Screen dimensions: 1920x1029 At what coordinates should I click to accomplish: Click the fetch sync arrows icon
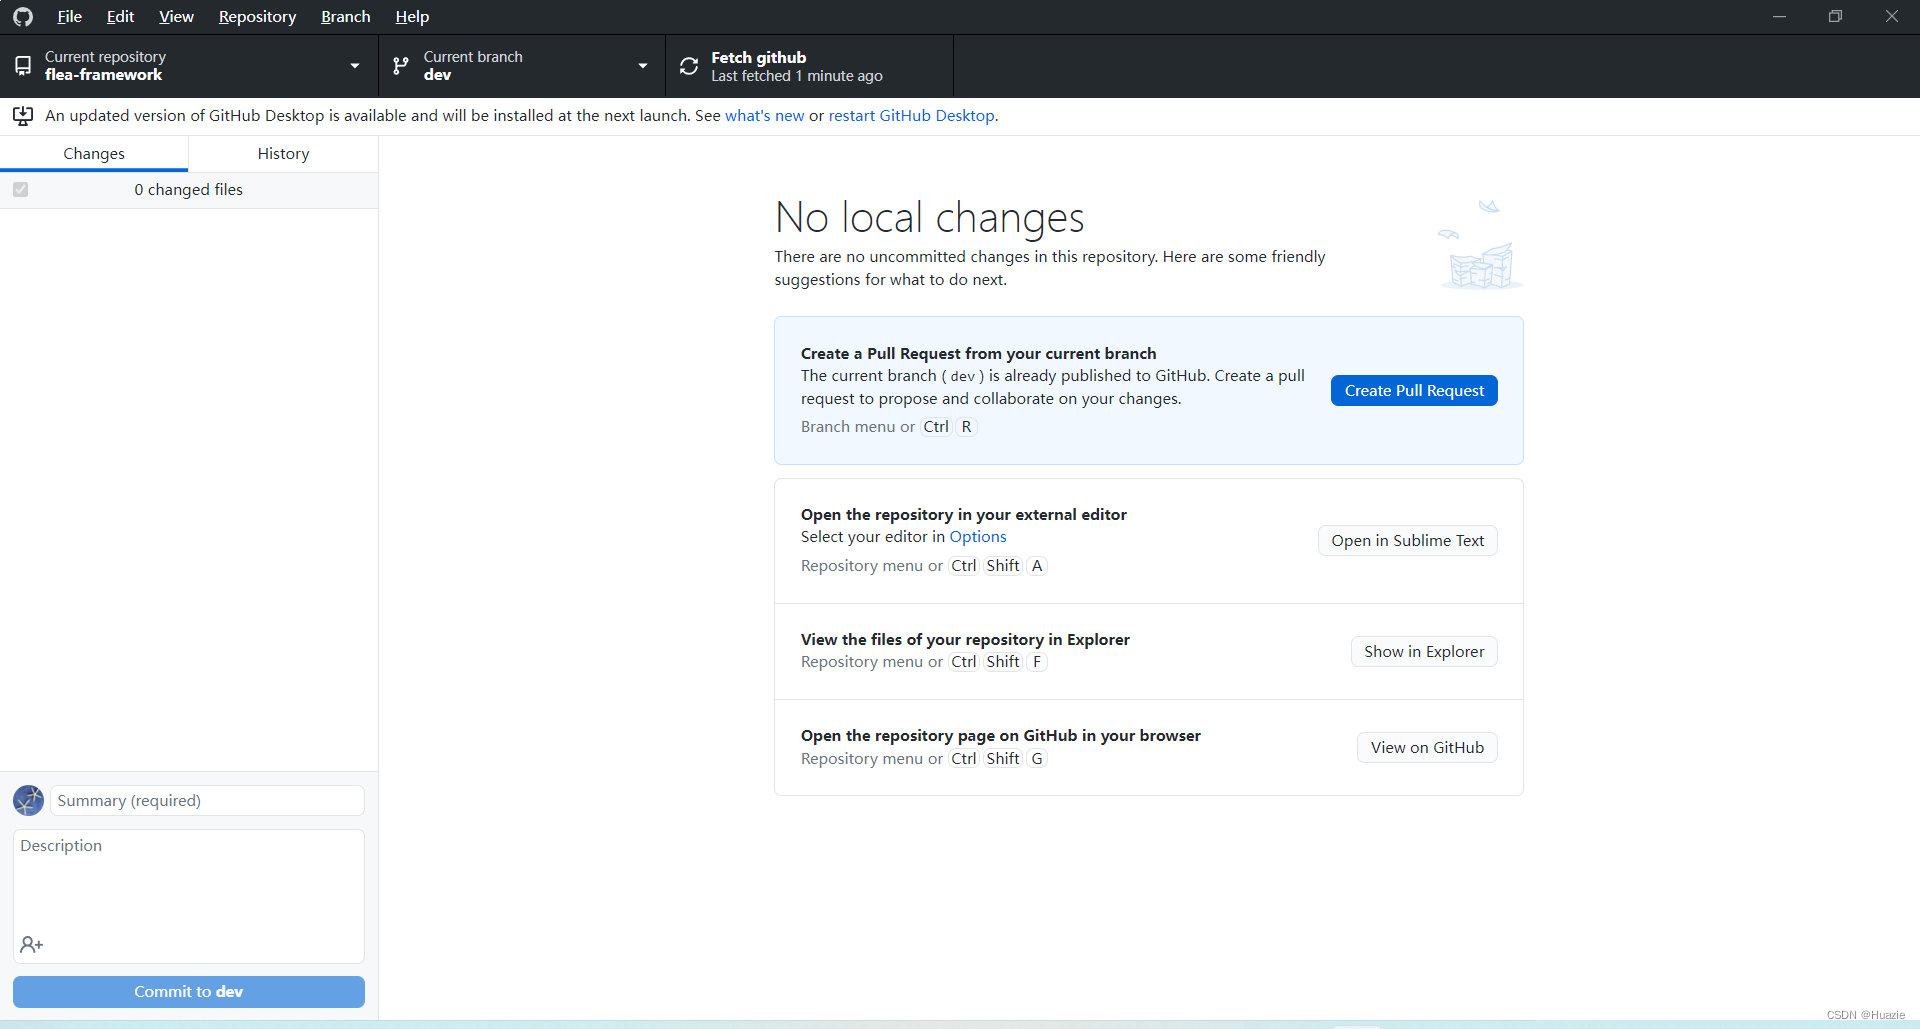[x=689, y=66]
